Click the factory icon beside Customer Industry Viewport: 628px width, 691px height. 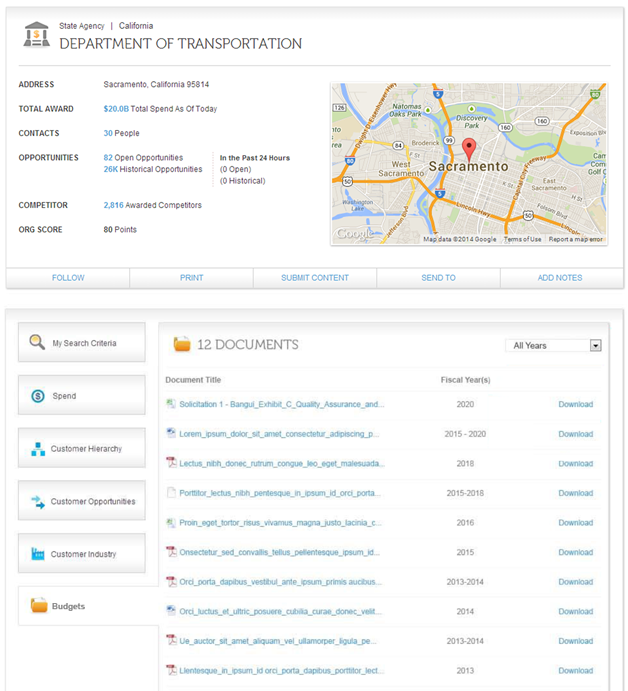click(x=38, y=554)
